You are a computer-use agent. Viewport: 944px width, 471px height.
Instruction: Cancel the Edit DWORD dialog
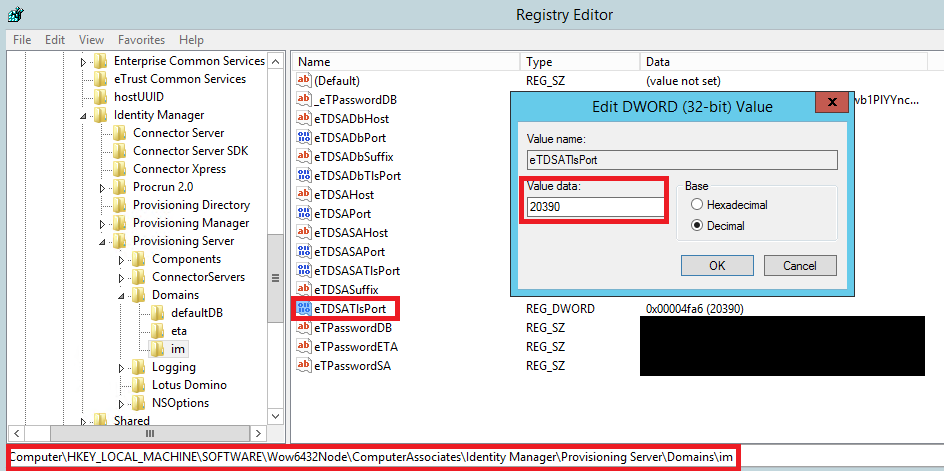tap(800, 265)
